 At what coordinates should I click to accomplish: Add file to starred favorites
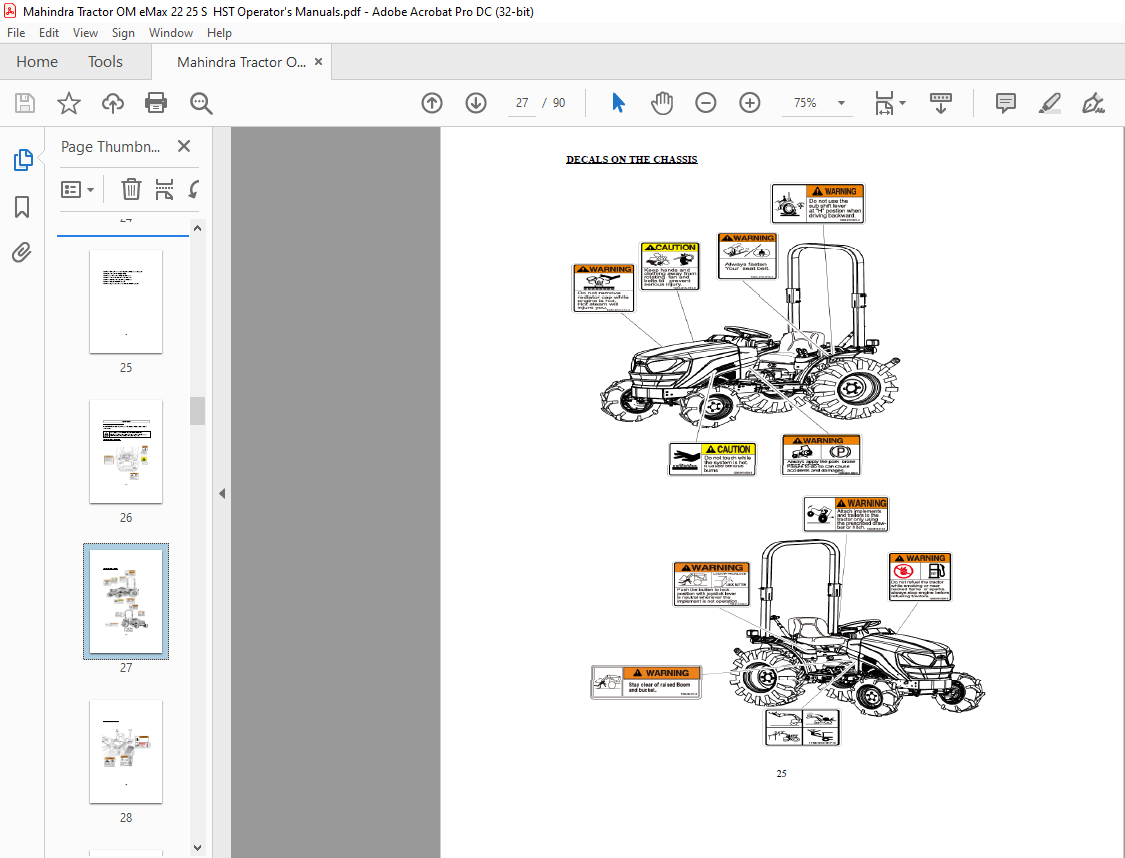pos(69,103)
